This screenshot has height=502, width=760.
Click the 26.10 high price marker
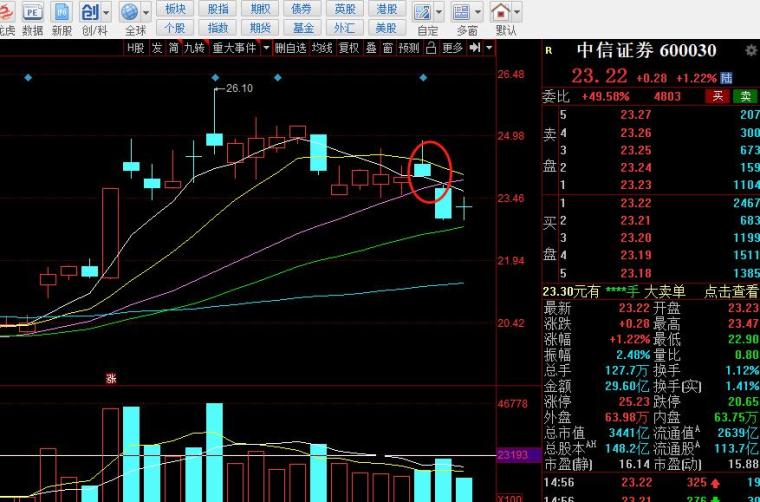pos(238,89)
